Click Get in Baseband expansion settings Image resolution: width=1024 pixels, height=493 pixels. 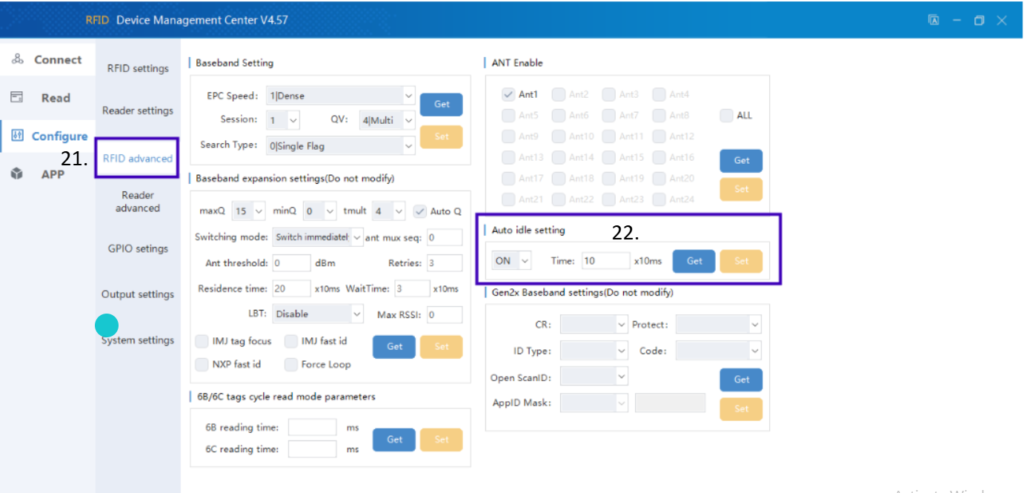394,347
